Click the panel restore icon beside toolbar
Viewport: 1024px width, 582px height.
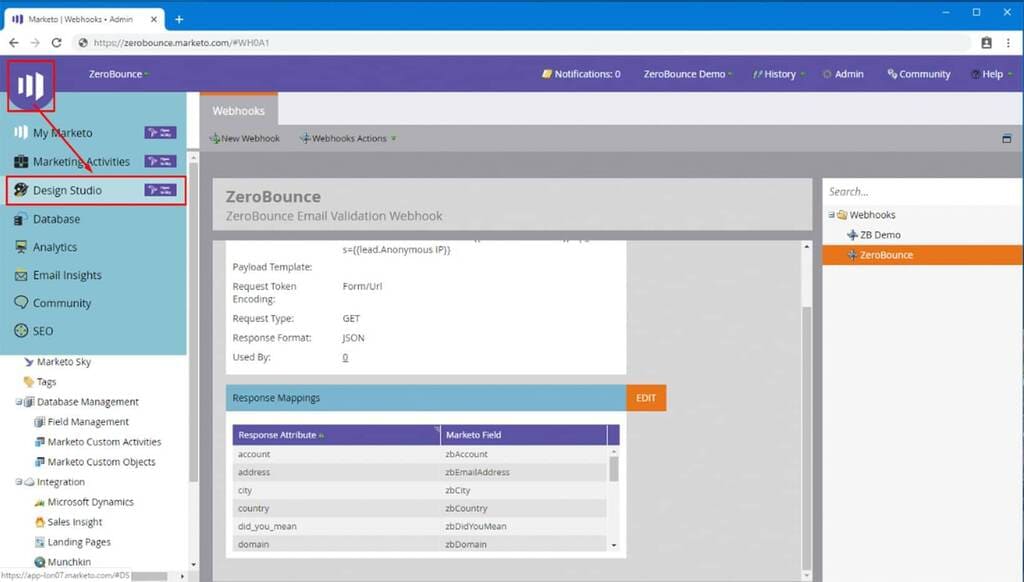point(1006,138)
